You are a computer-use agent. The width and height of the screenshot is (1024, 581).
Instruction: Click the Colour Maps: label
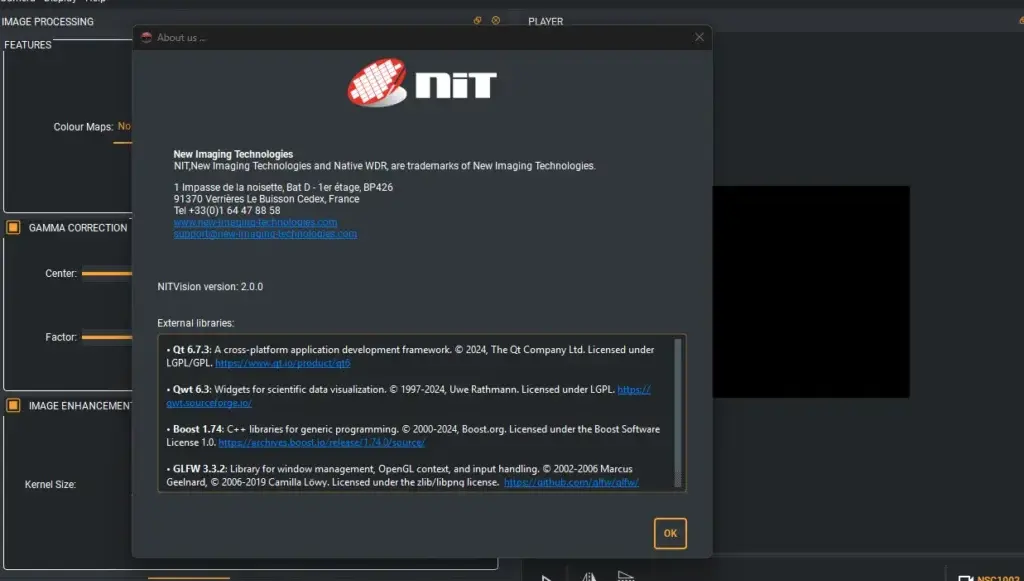[x=83, y=127]
